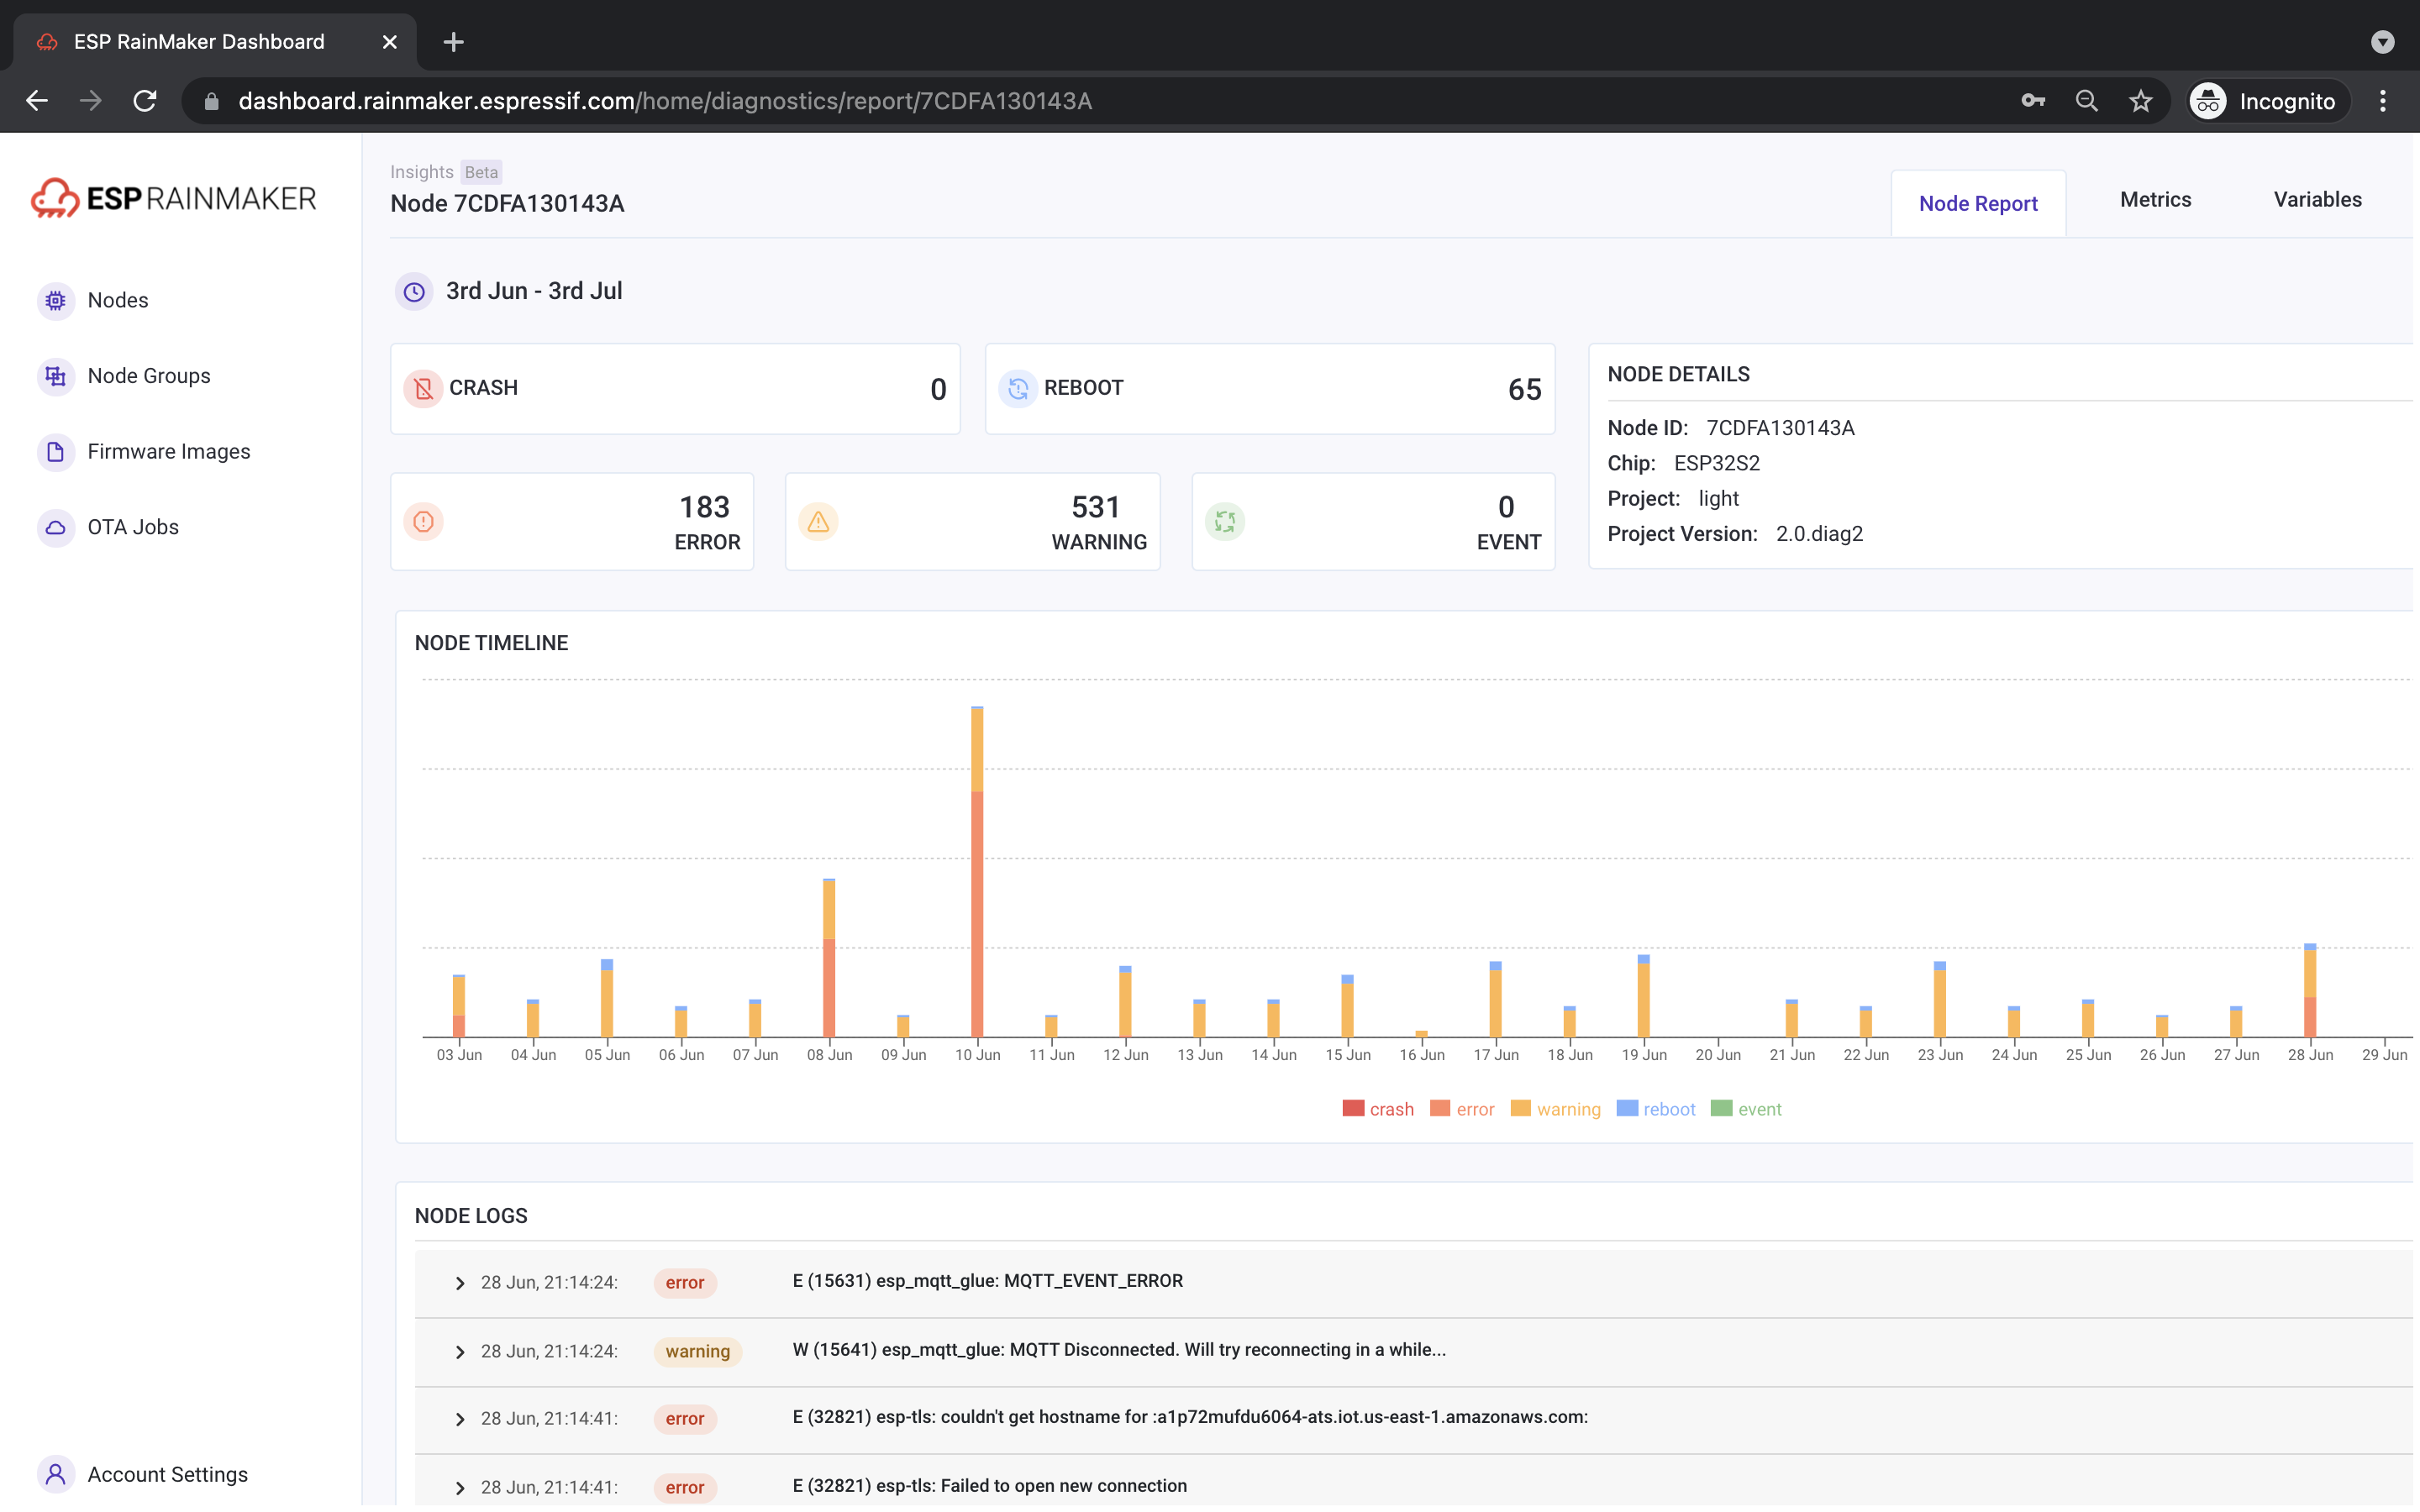Click the error icon in the ERROR card
The width and height of the screenshot is (2420, 1512).
click(x=423, y=521)
